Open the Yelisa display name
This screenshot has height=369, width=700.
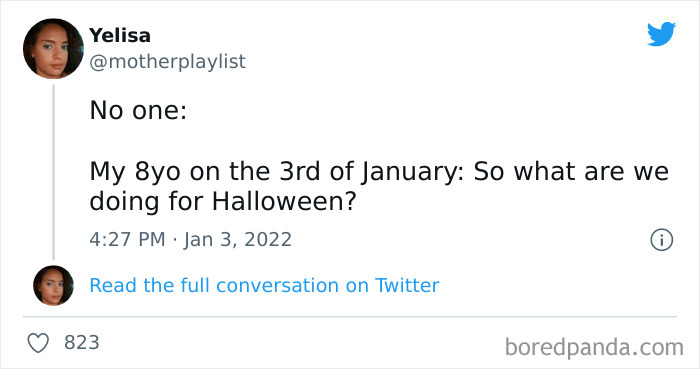pyautogui.click(x=120, y=35)
